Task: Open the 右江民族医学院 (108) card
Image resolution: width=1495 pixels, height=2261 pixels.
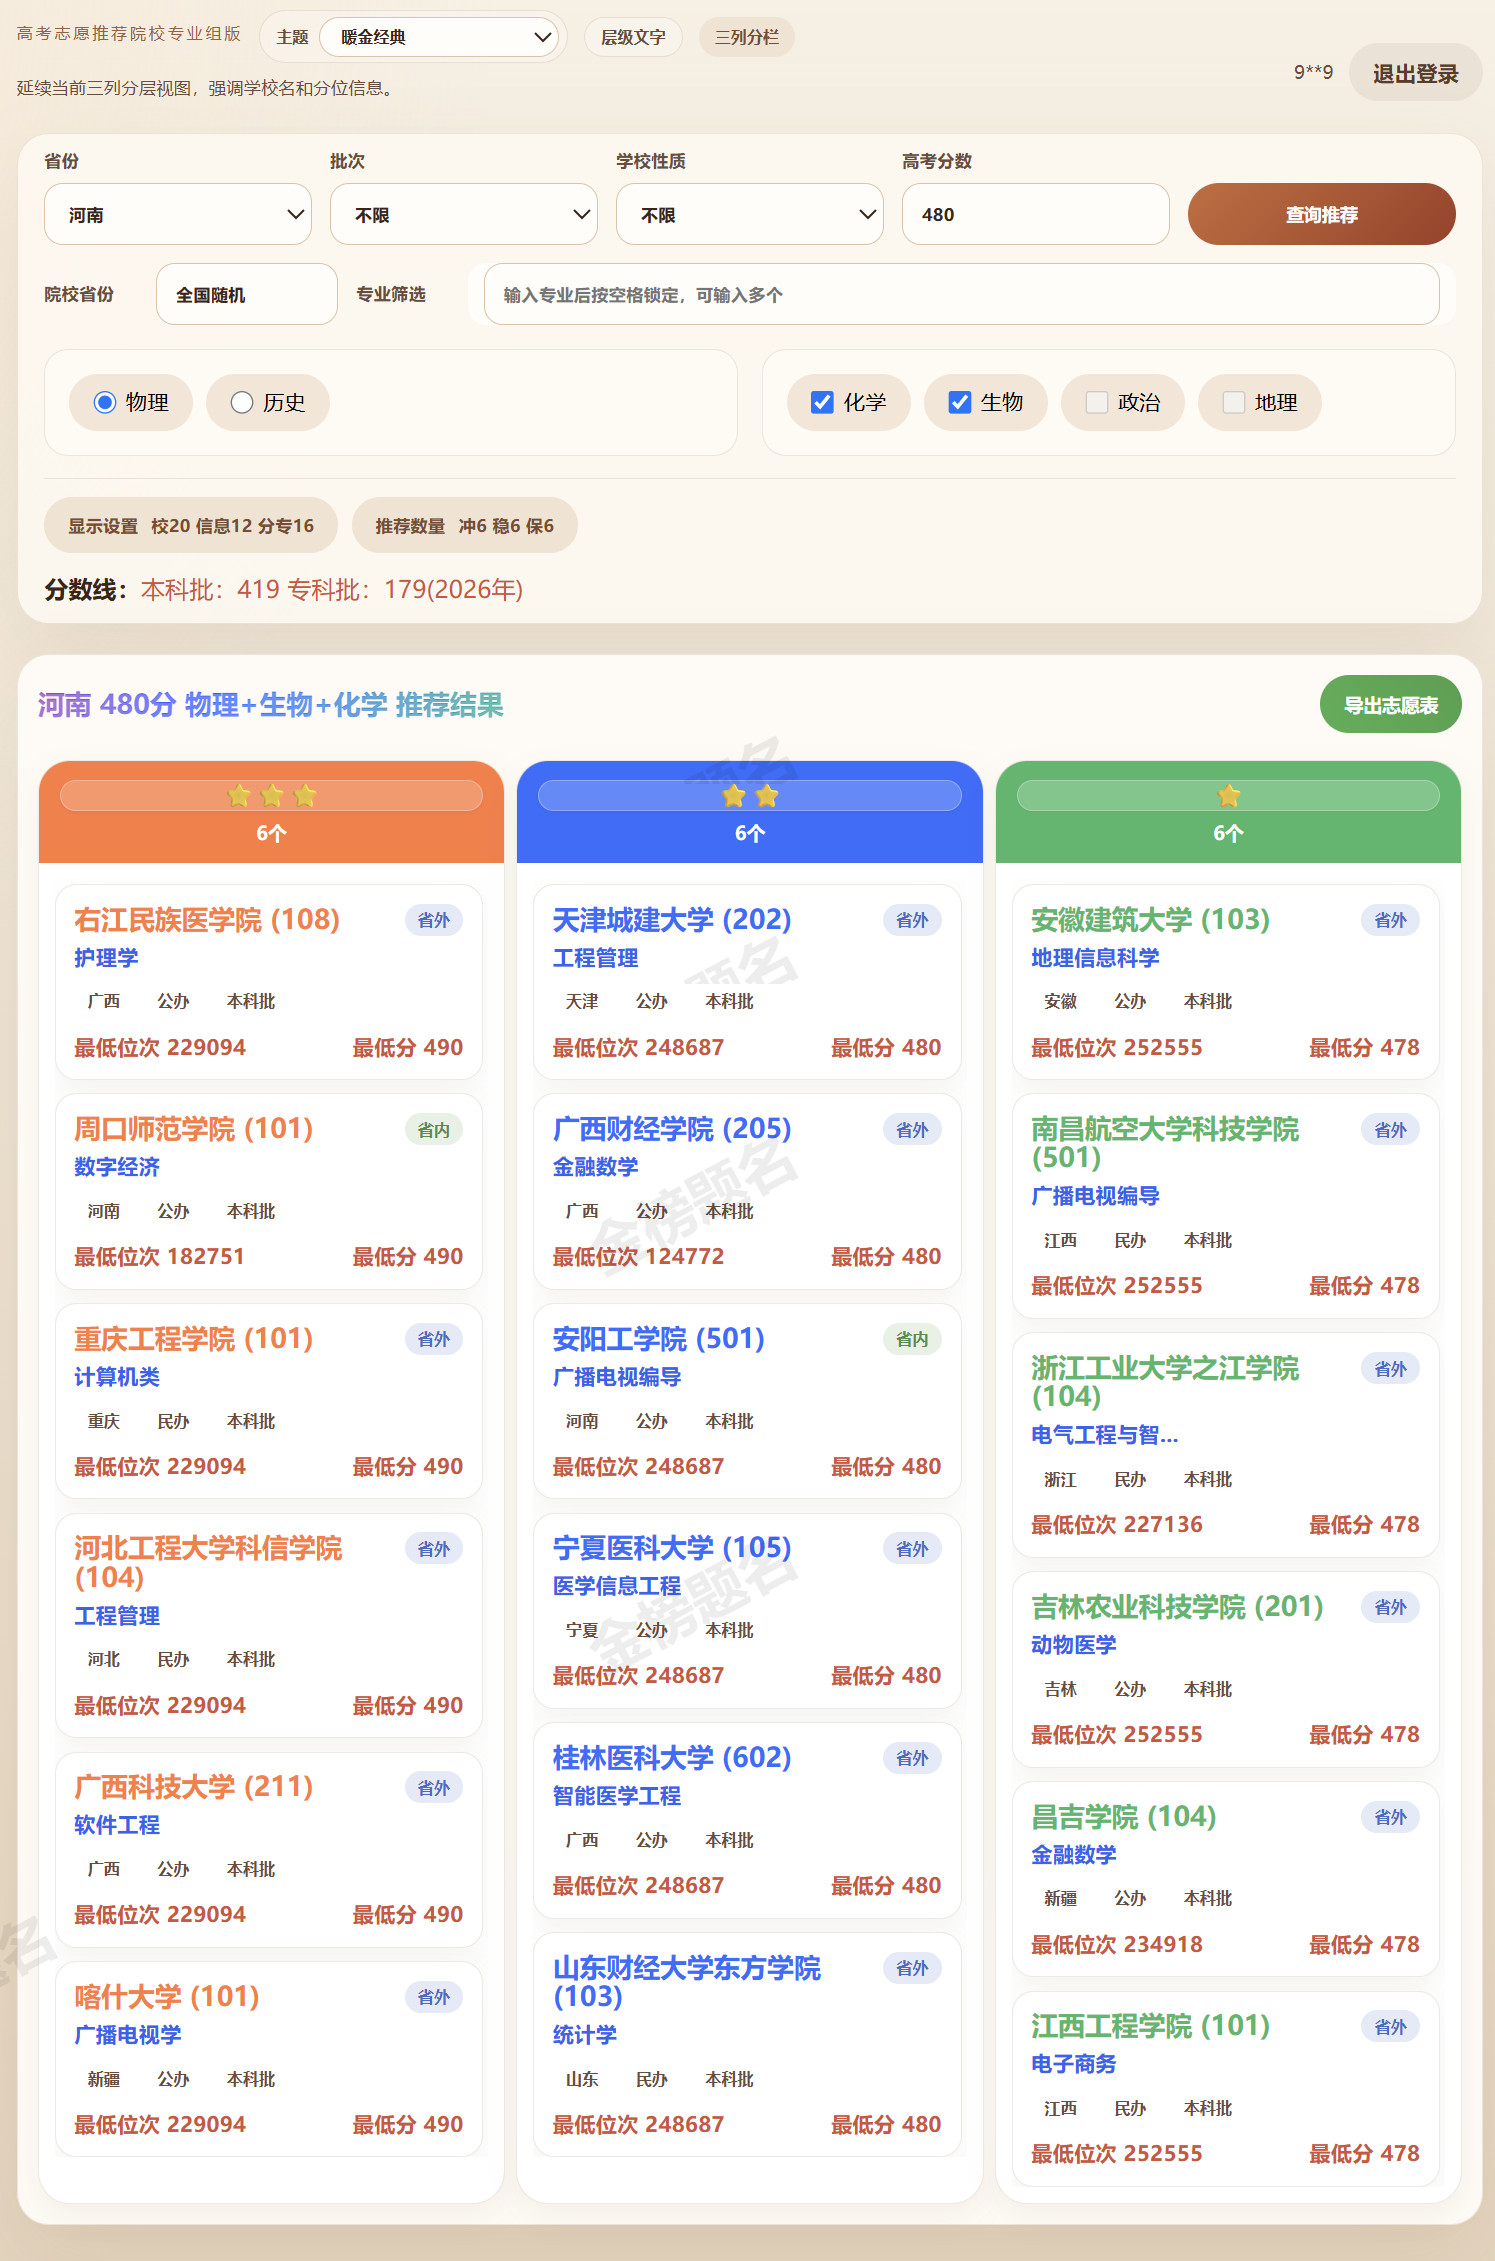Action: [x=269, y=981]
